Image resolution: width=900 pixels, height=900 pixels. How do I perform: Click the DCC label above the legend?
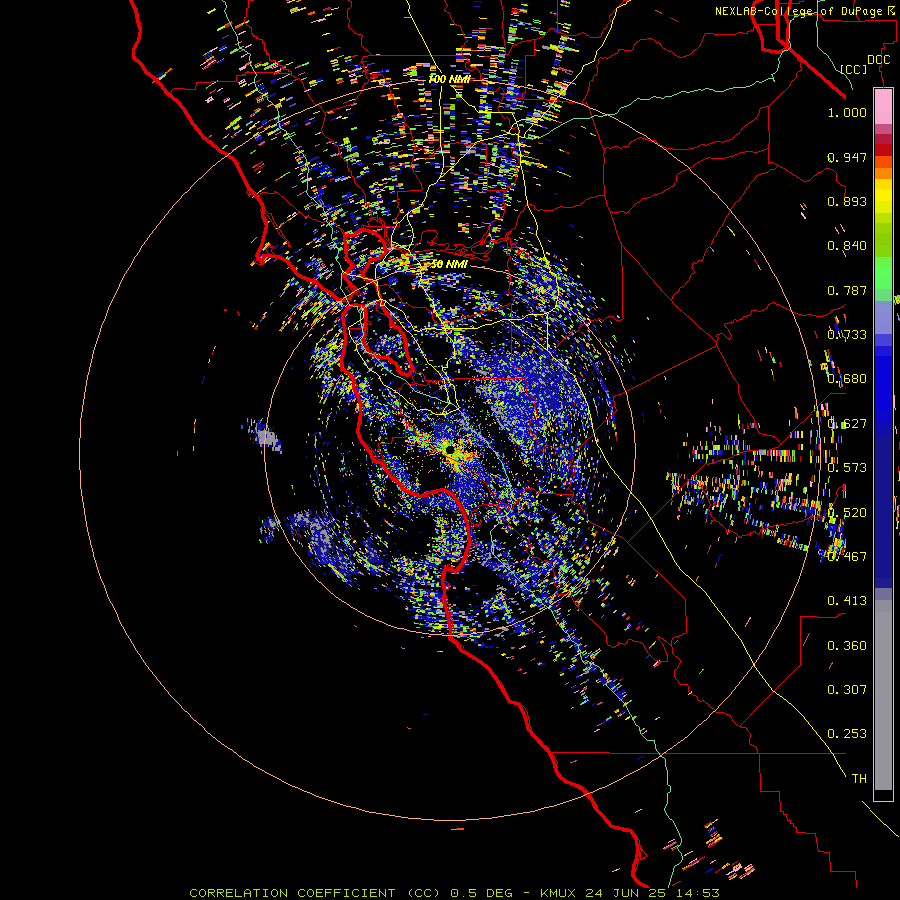pyautogui.click(x=878, y=60)
